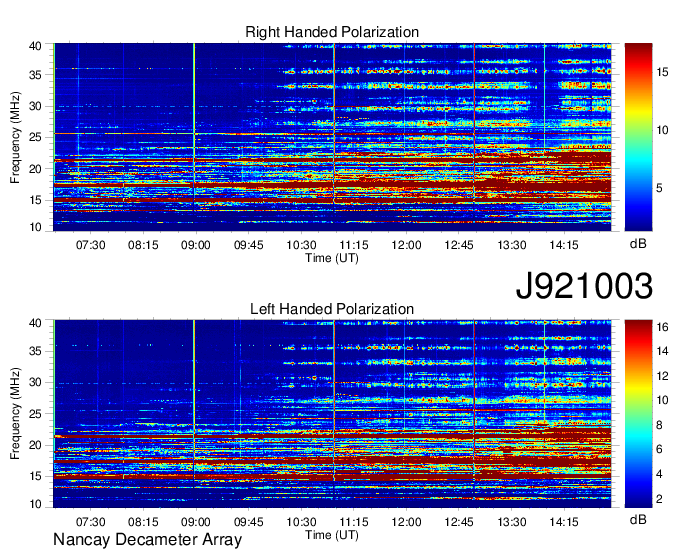Click 09:45 tick on right-handed plot
680x552 pixels.
click(248, 245)
